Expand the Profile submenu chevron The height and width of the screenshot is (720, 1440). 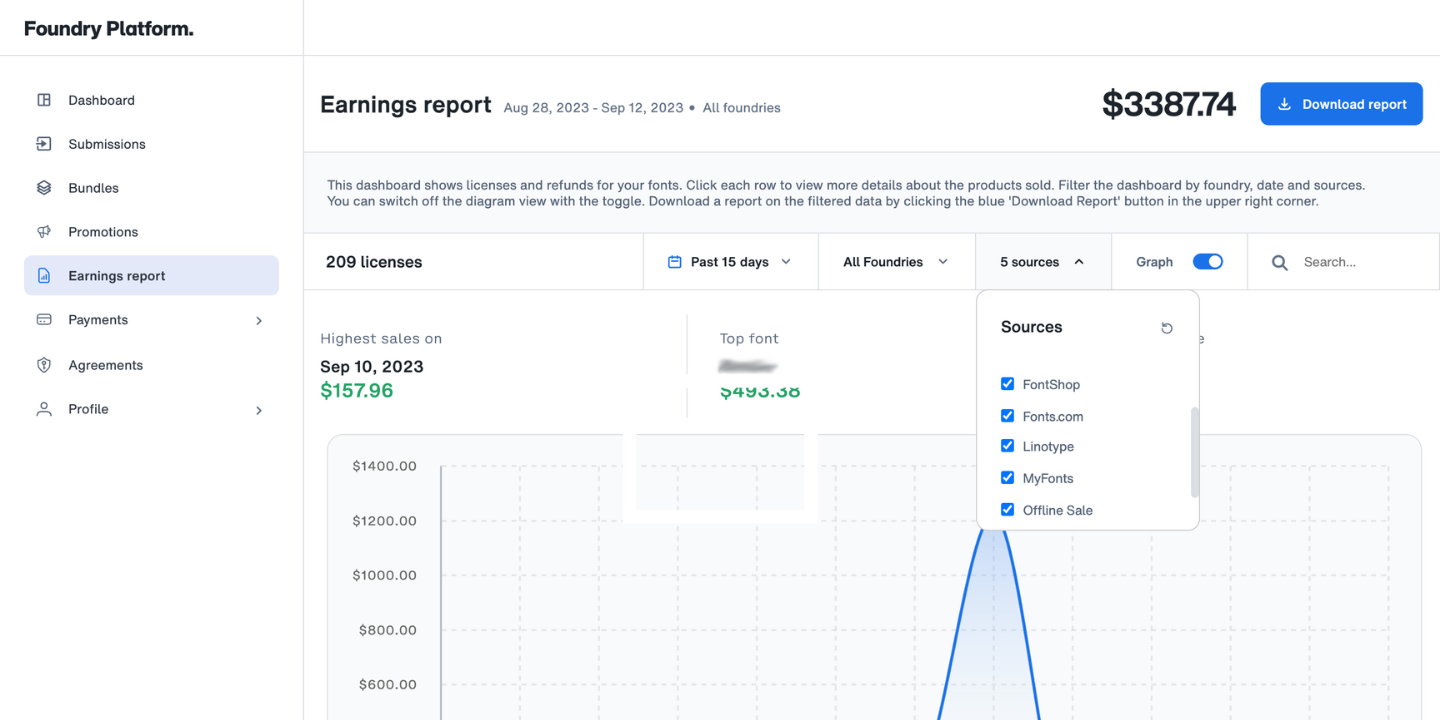coord(259,410)
